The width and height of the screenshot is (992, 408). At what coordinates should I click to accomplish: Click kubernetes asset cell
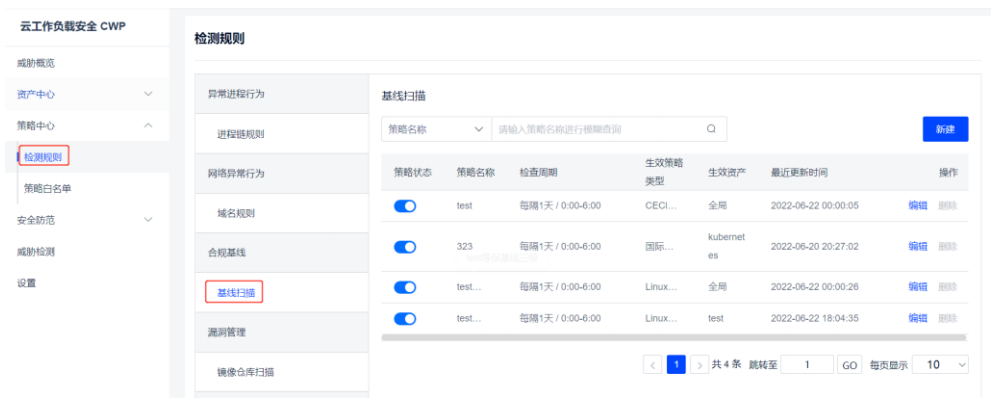point(727,247)
